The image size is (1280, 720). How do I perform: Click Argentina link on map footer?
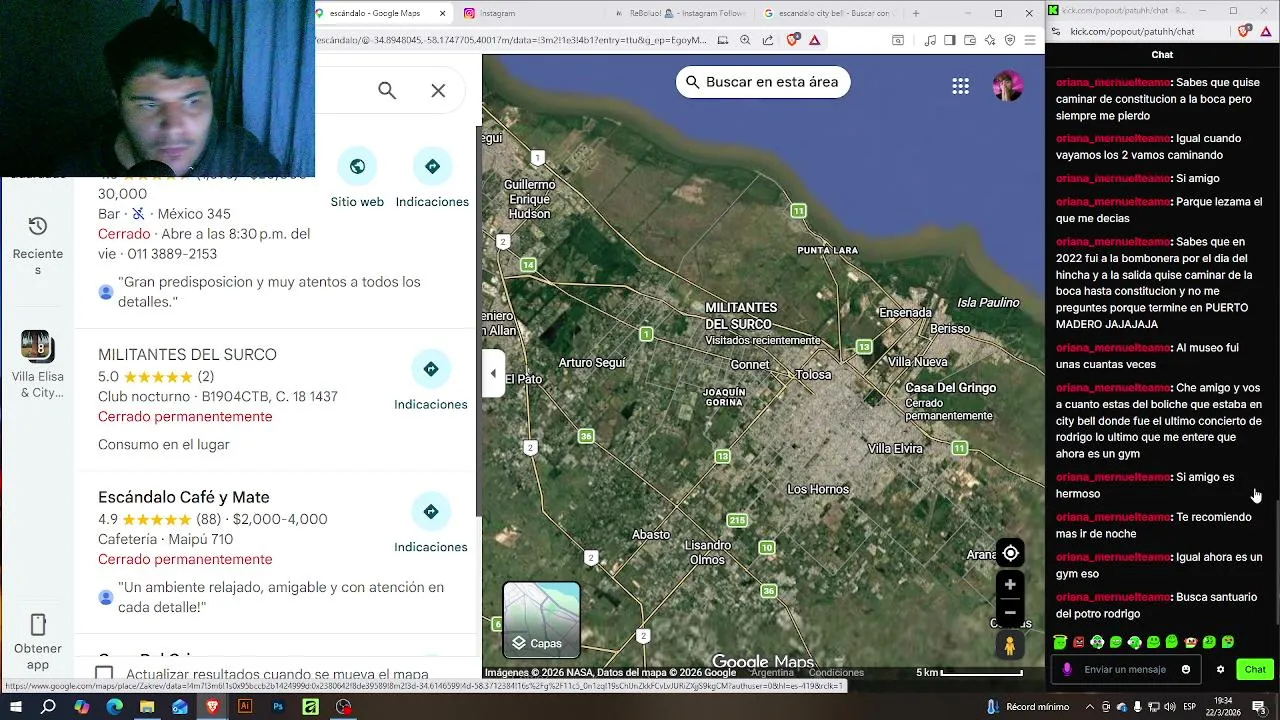(772, 673)
